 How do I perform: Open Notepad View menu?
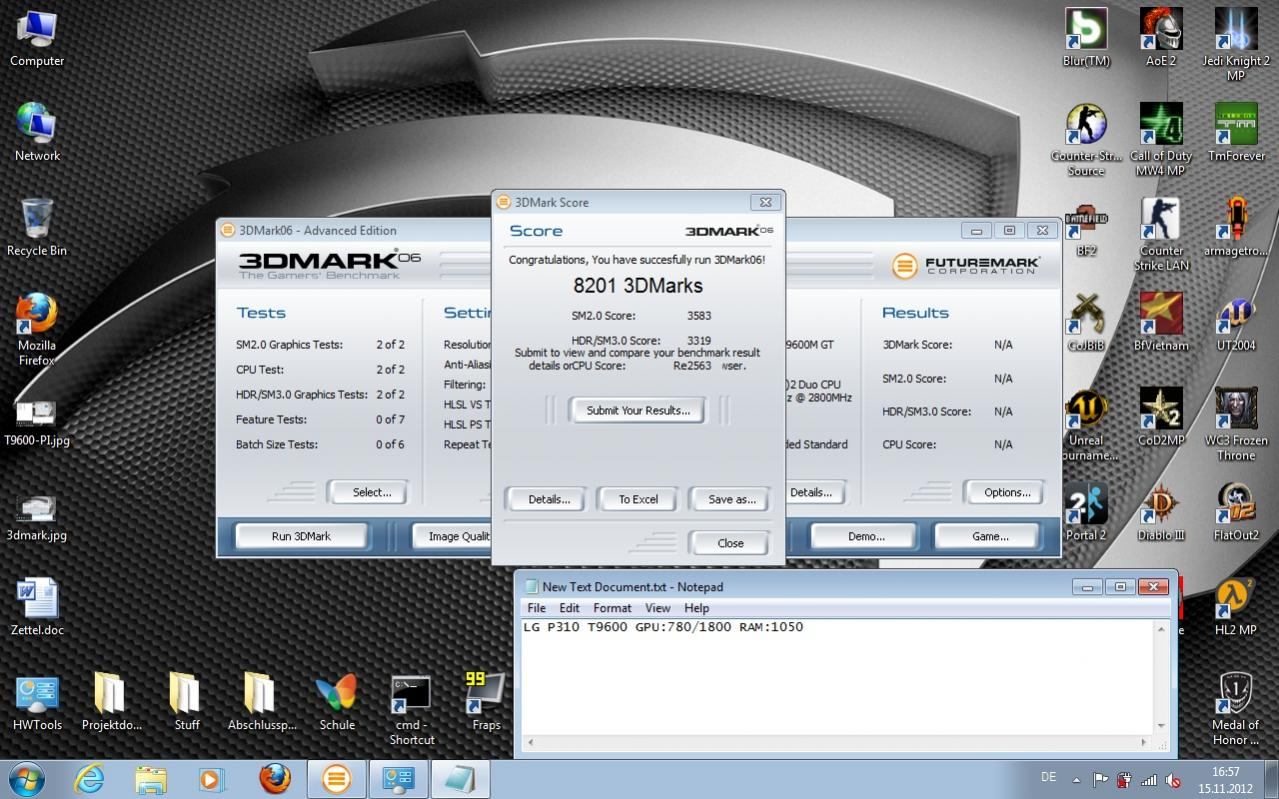(658, 608)
